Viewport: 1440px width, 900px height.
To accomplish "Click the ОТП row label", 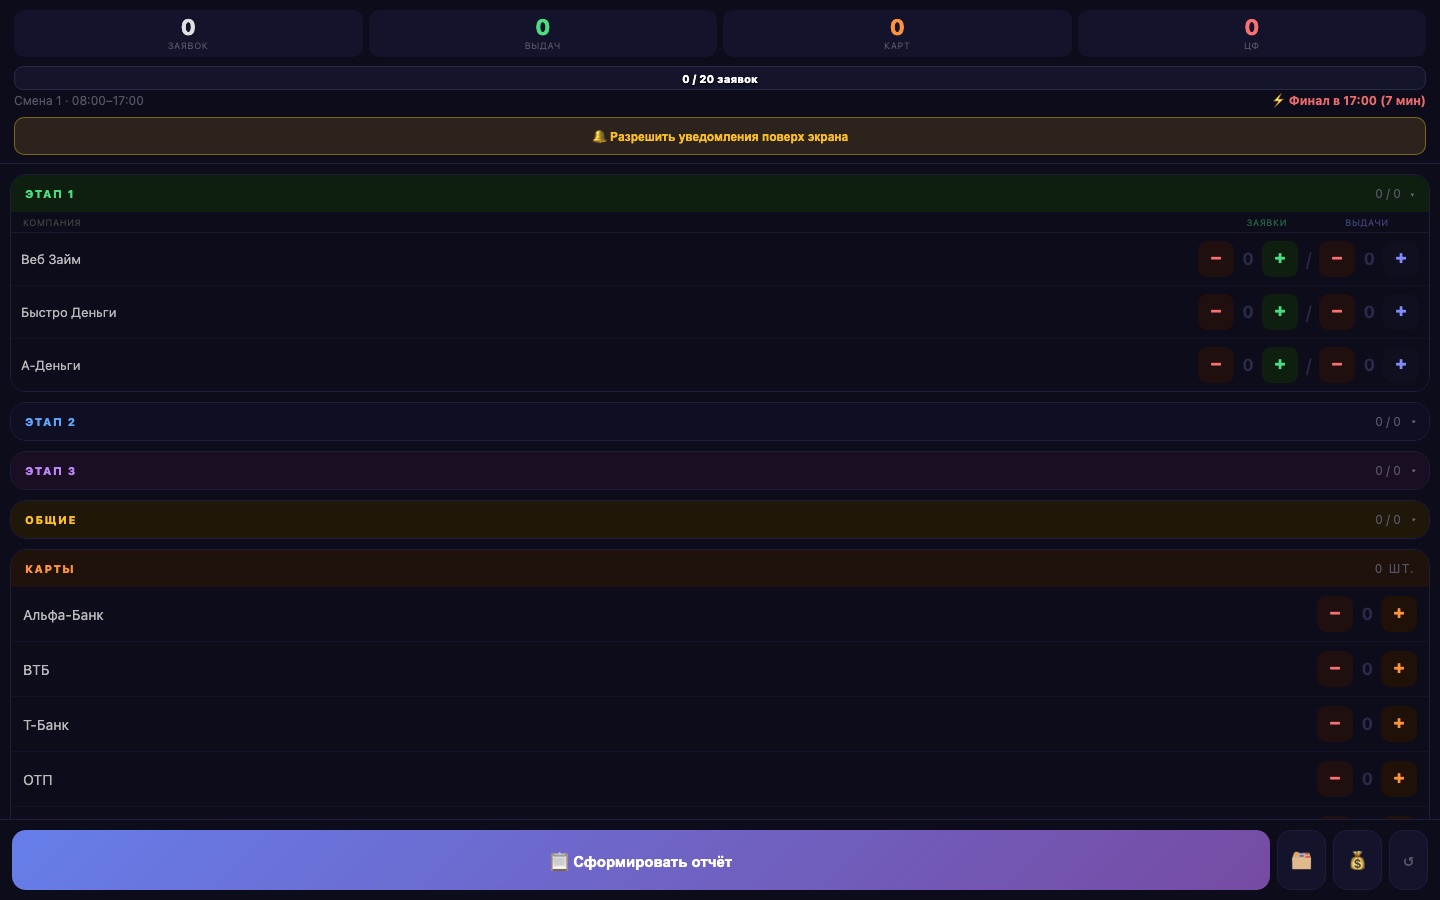I will point(38,780).
